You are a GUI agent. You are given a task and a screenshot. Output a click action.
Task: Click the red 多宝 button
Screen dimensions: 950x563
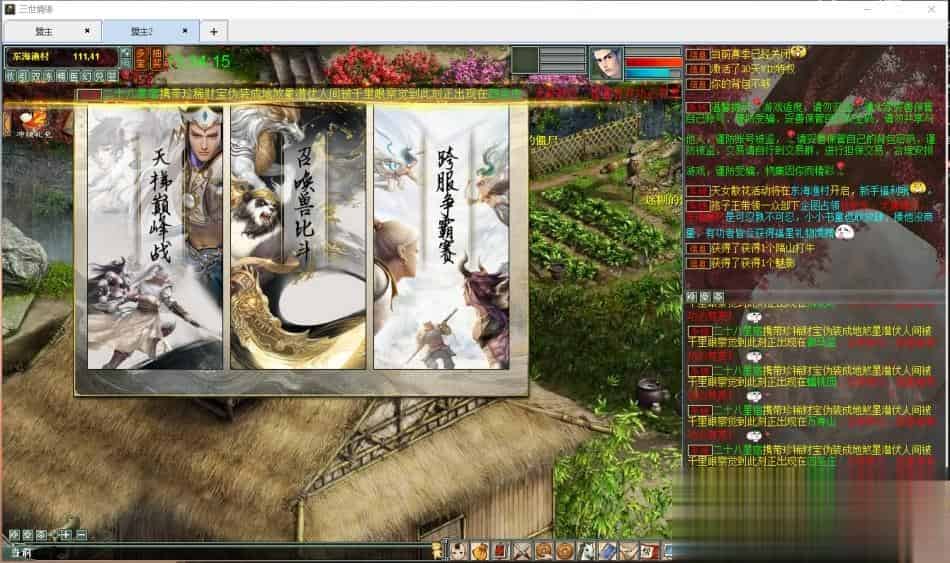(x=141, y=60)
